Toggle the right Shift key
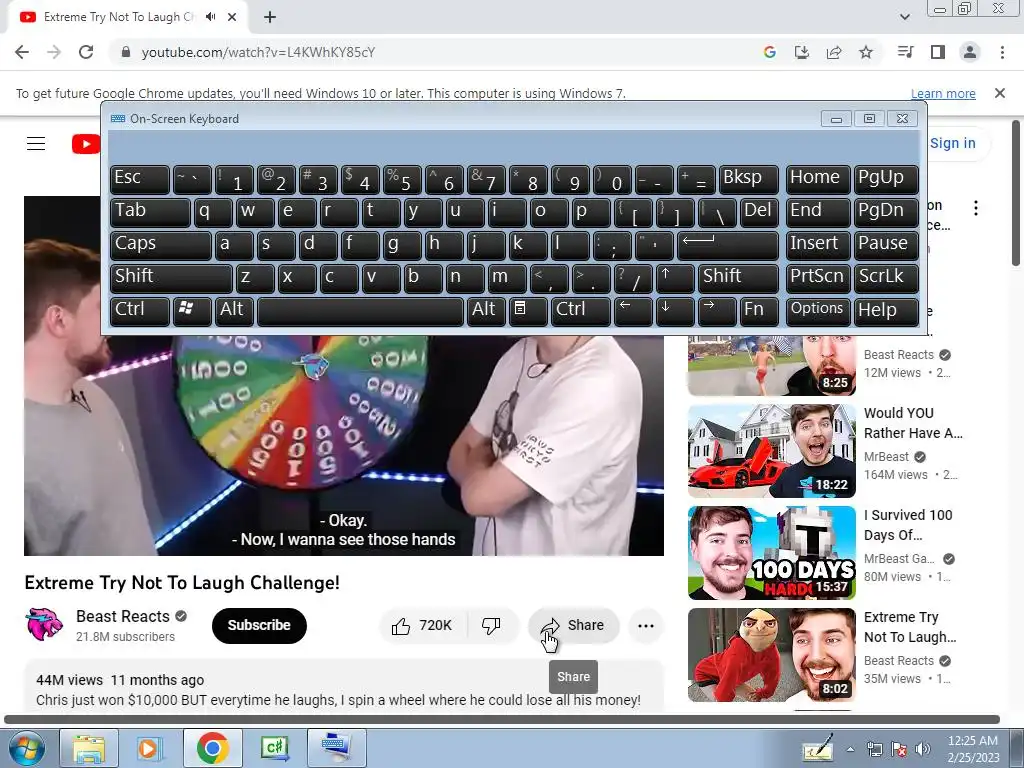Screen dimensions: 1024x768 [738, 278]
